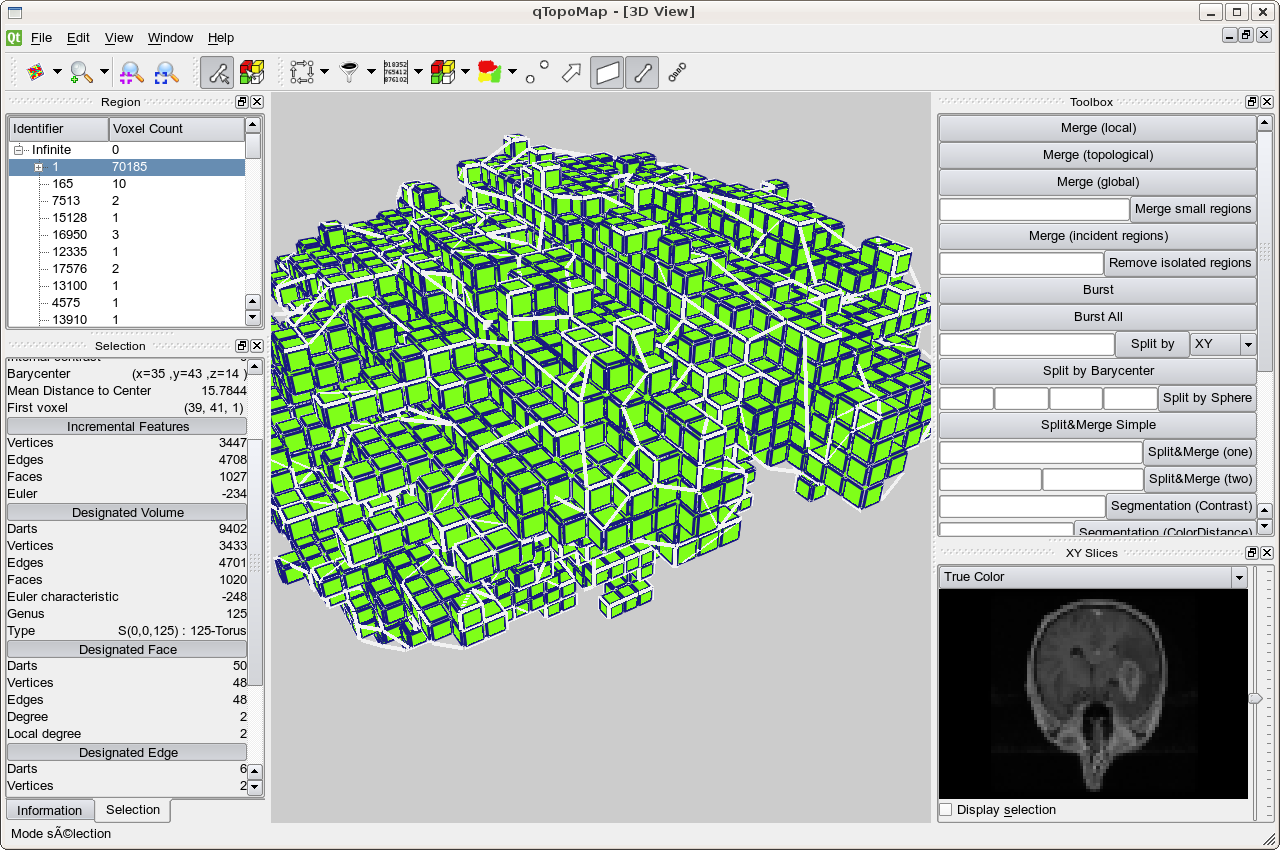Viewport: 1280px width, 850px height.
Task: Click the outlined arrow toolbar icon
Action: [x=571, y=72]
